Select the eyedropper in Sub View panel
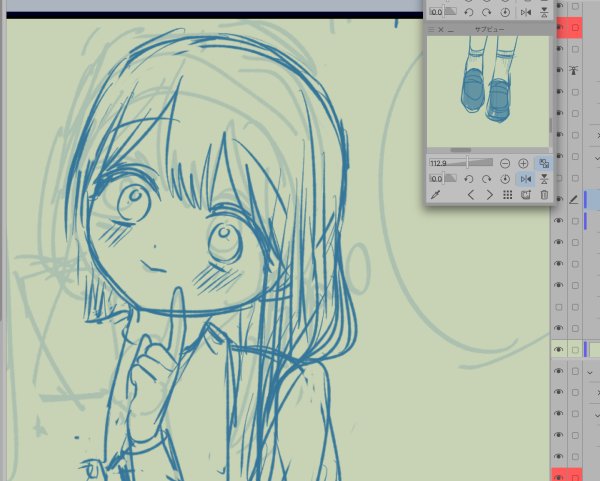This screenshot has height=481, width=600. pyautogui.click(x=436, y=195)
